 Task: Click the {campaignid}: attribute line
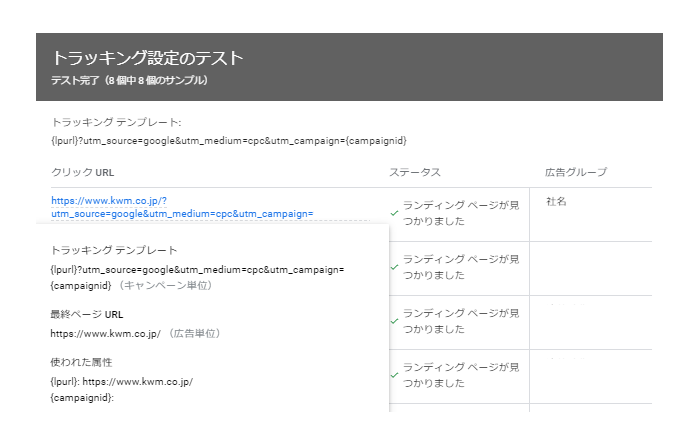pyautogui.click(x=82, y=398)
